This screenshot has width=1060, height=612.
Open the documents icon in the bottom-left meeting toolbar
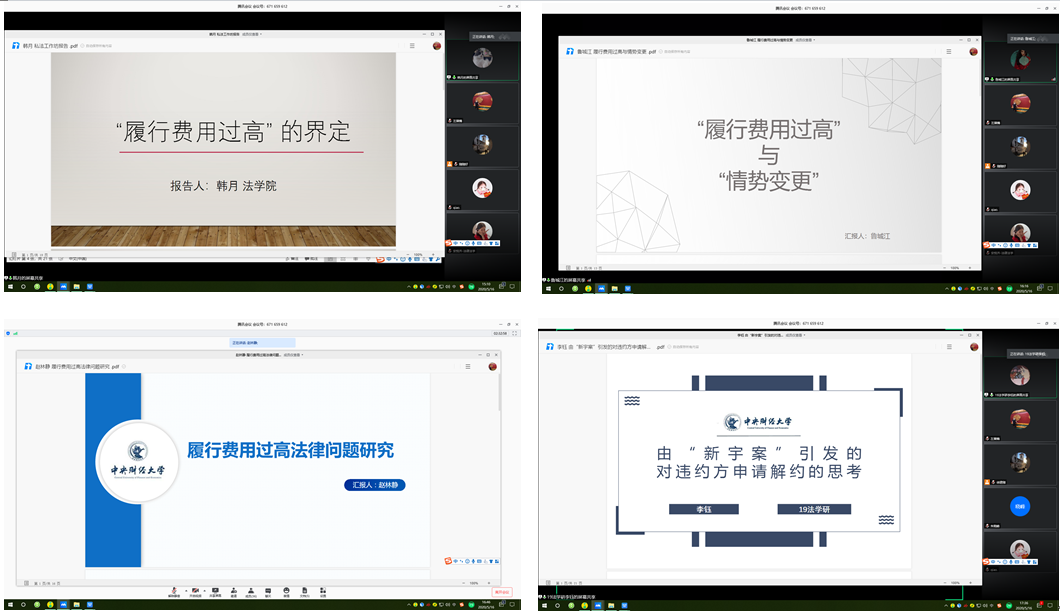(x=304, y=591)
